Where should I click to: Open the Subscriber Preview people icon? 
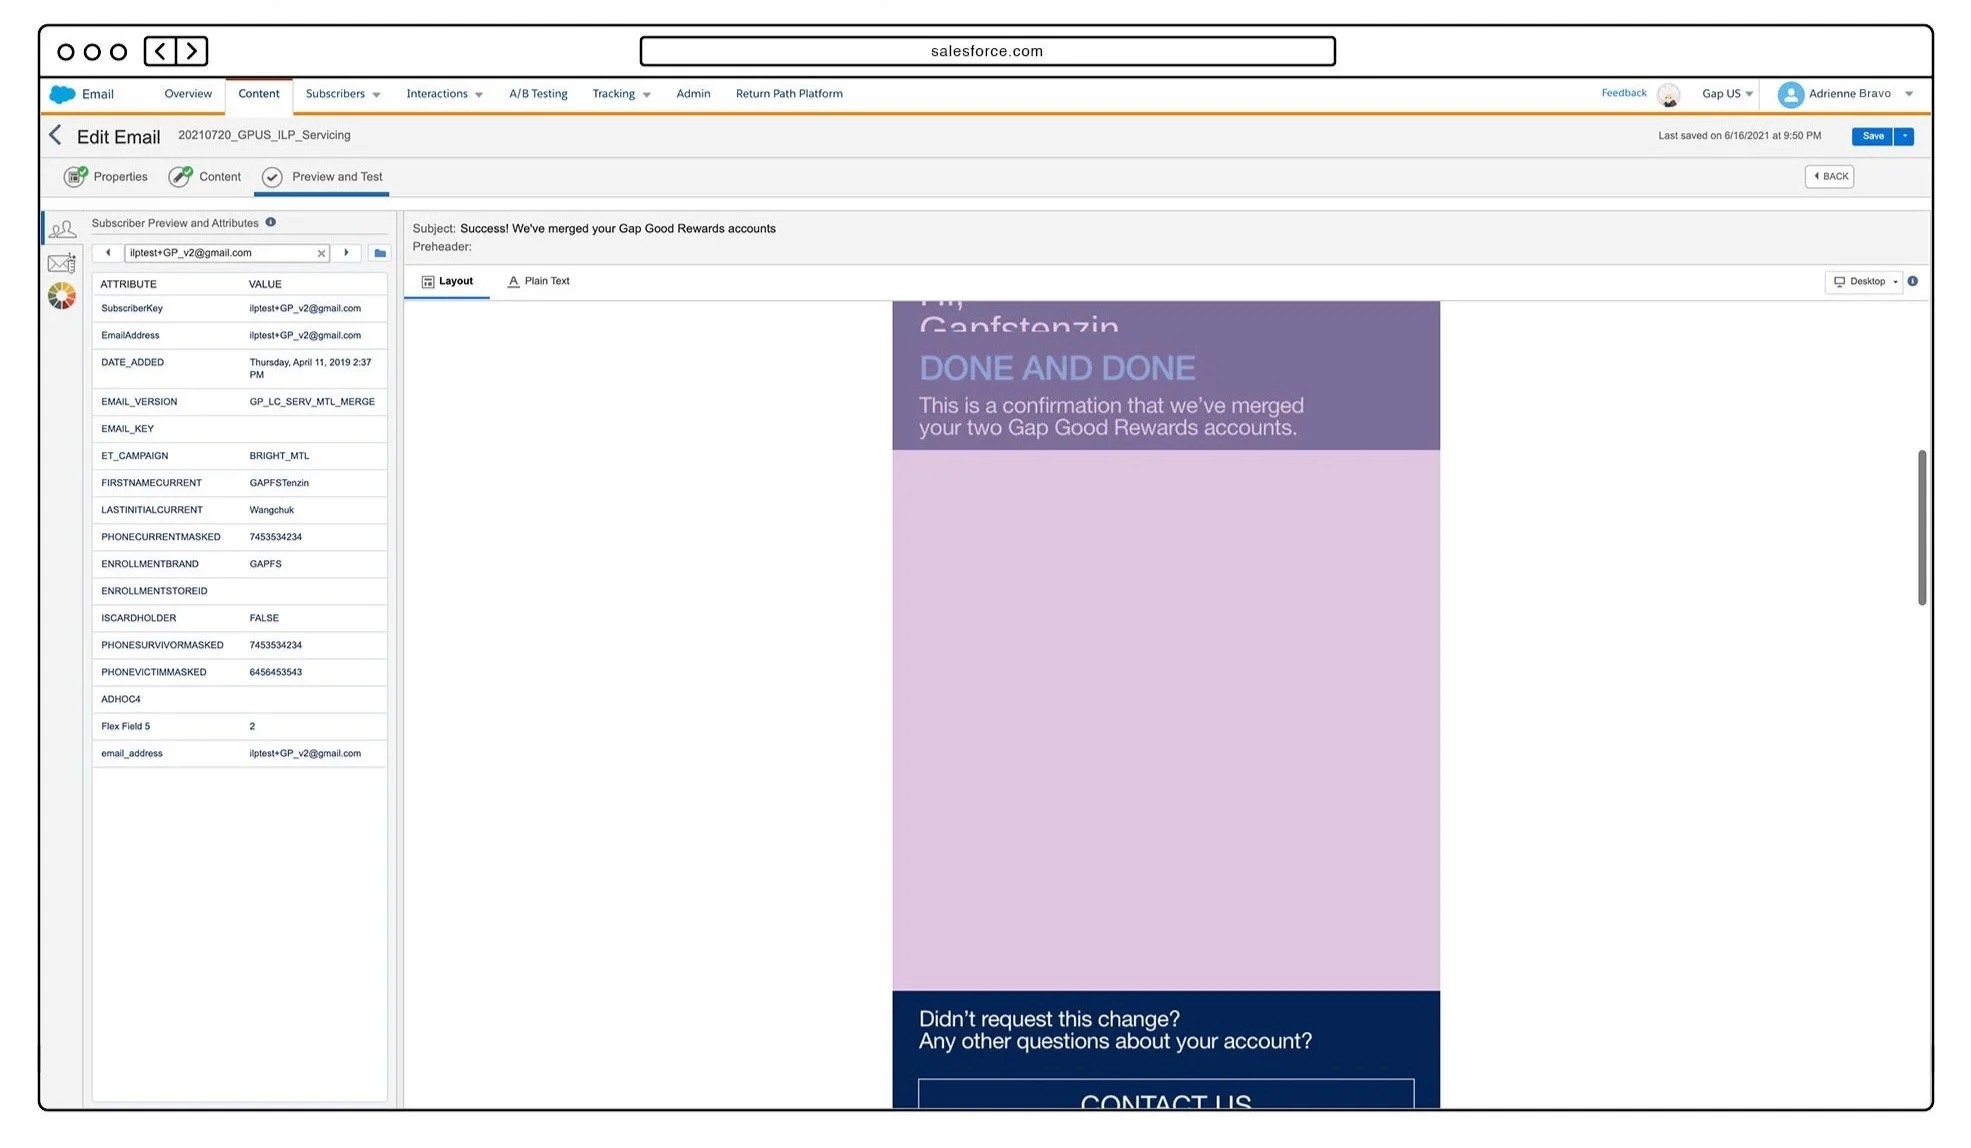[62, 229]
